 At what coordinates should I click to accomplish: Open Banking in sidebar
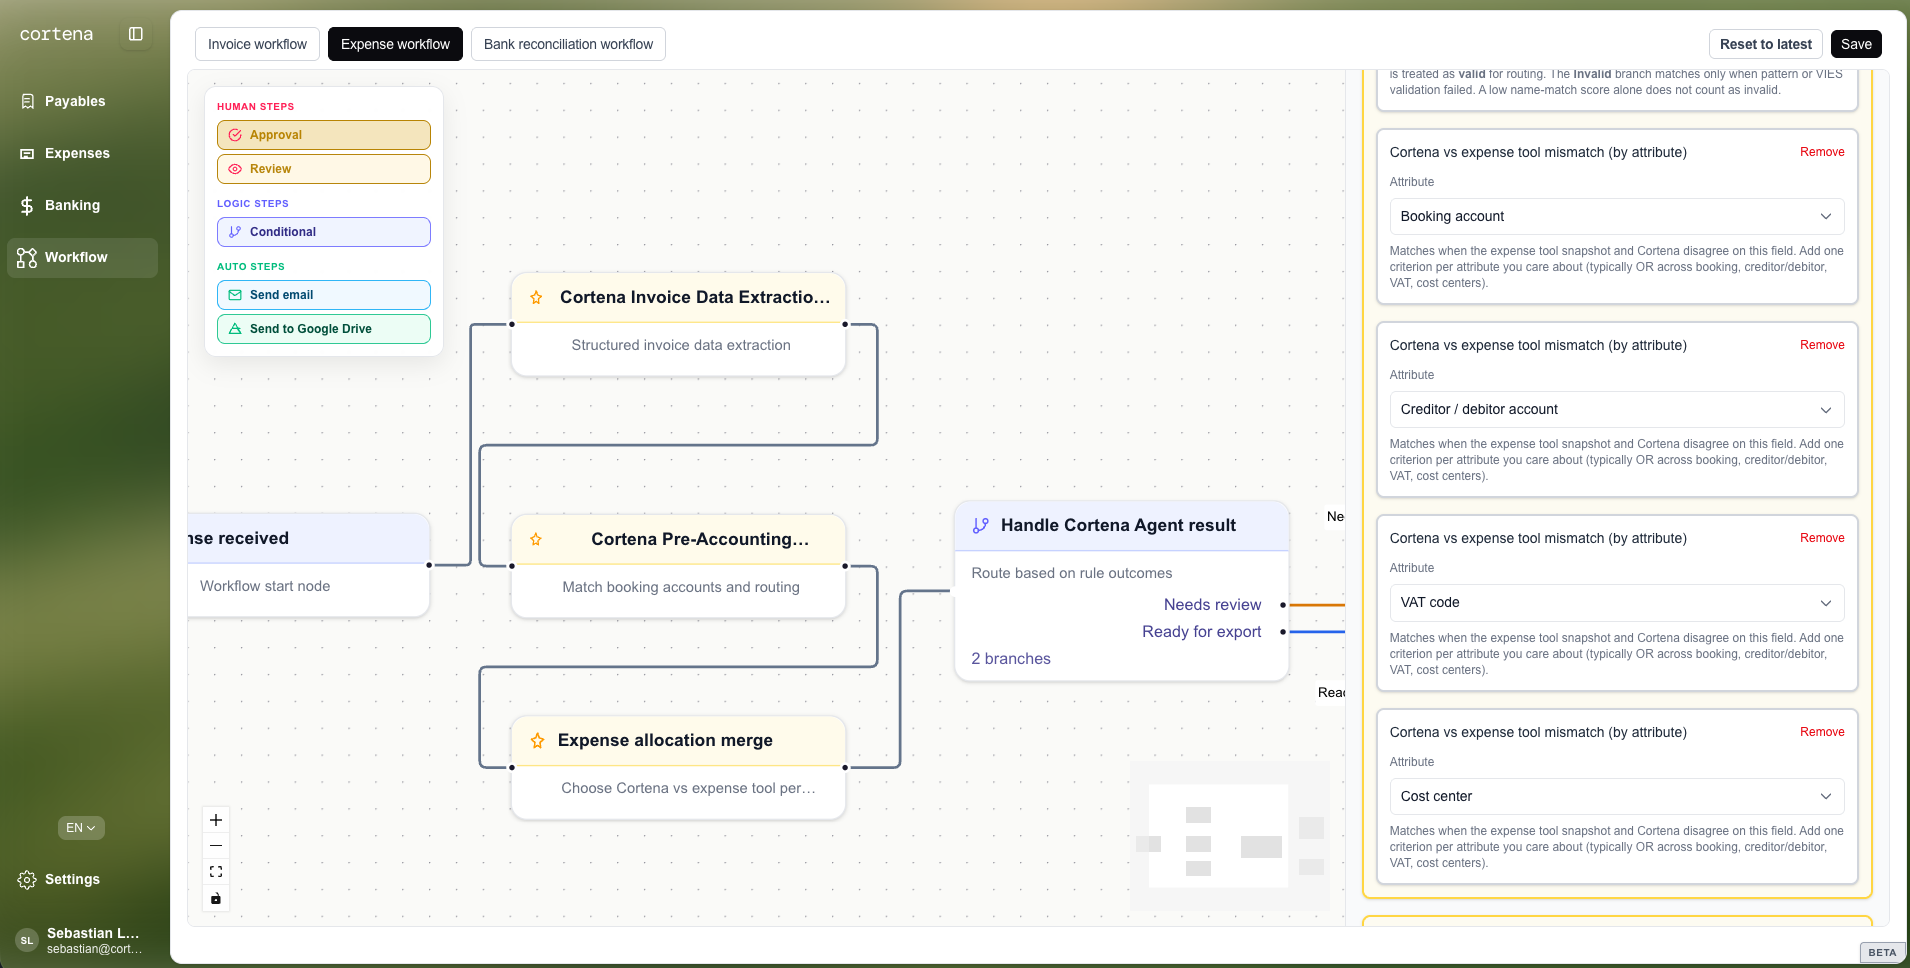[82, 205]
